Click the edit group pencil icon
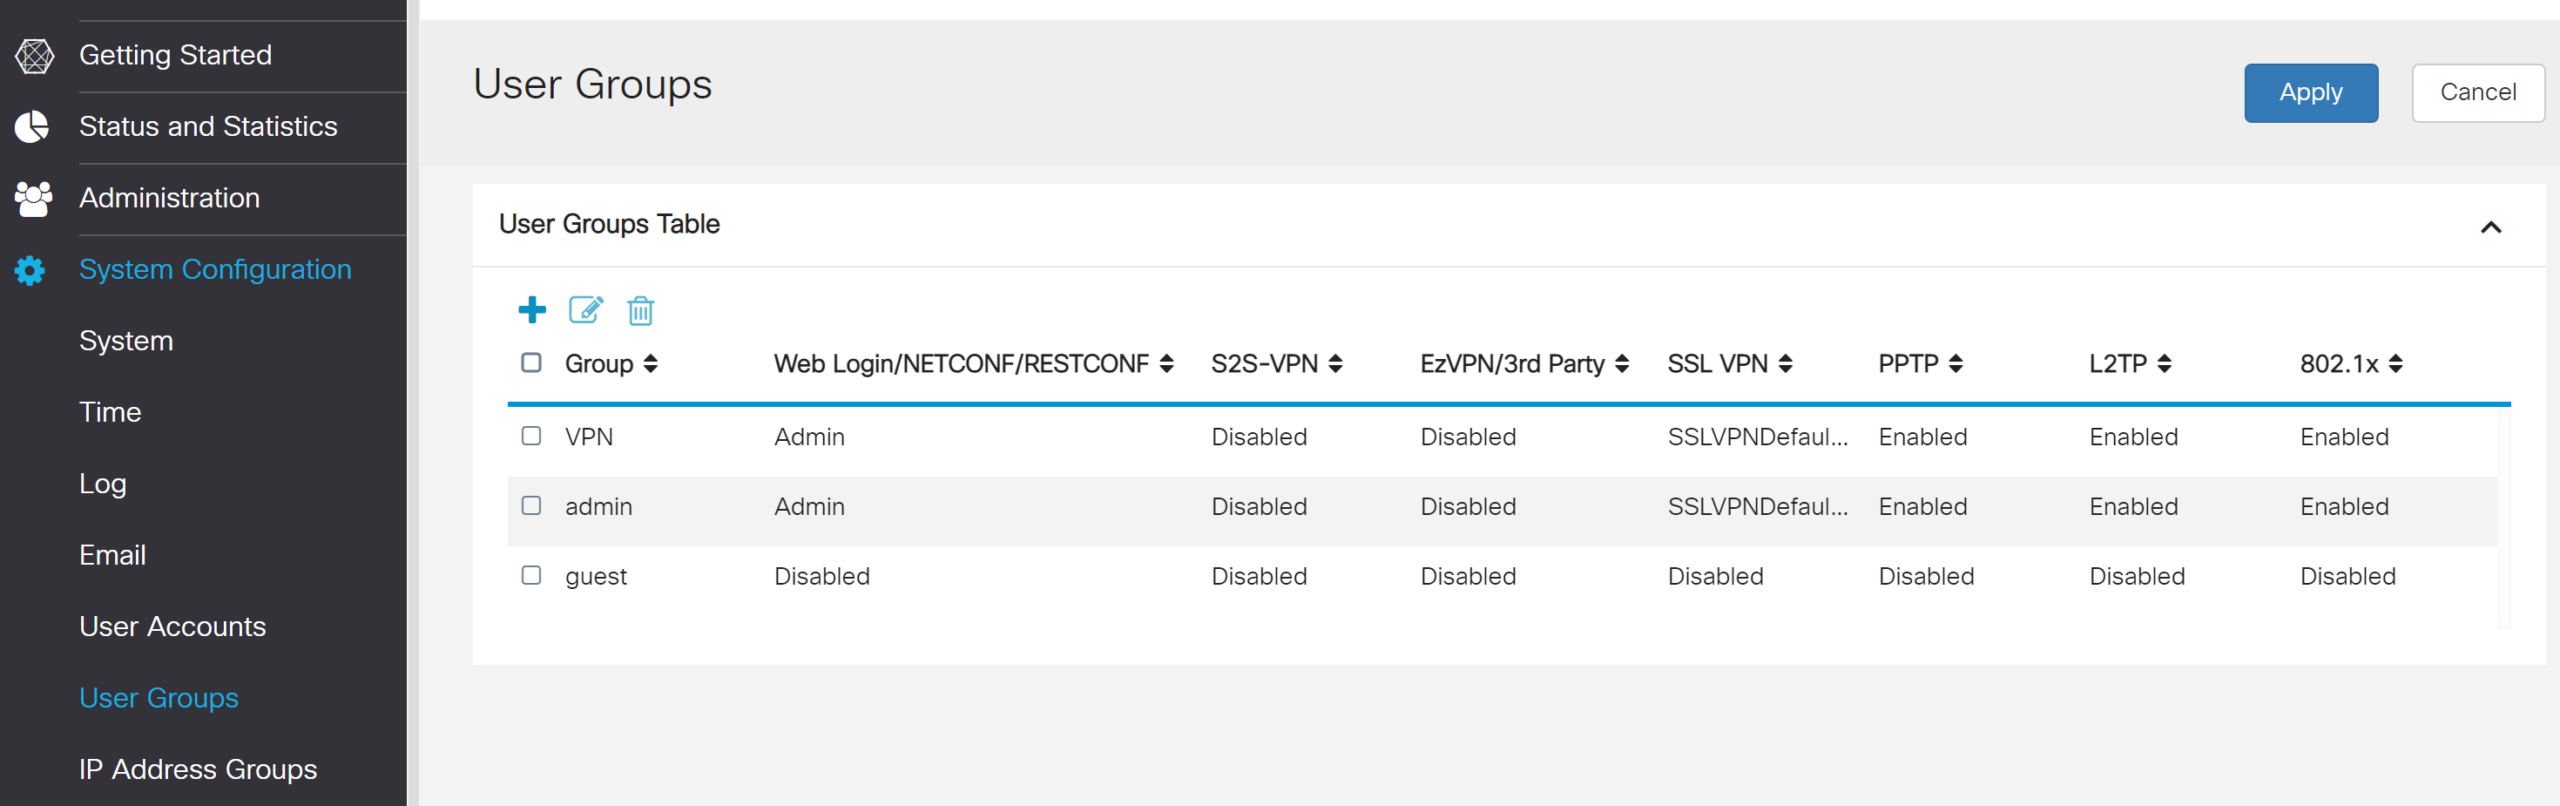Screen dimensions: 2560x806 point(586,310)
